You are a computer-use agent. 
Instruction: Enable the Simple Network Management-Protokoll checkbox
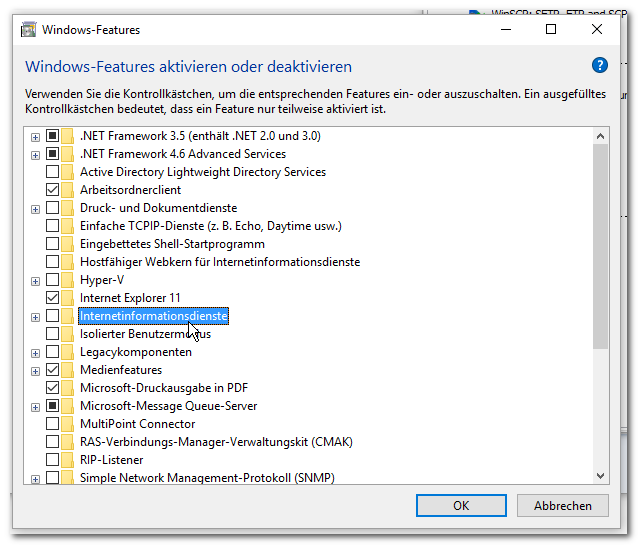point(52,477)
